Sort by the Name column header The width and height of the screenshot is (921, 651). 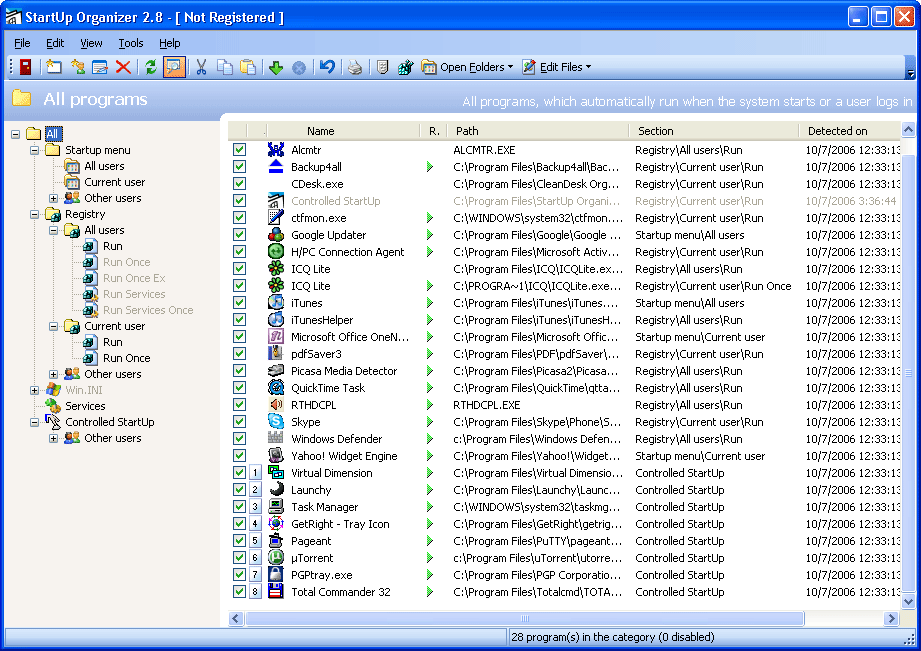pos(342,131)
